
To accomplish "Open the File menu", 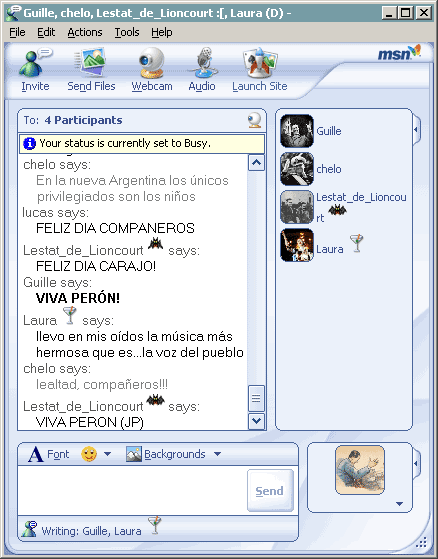I will point(17,32).
